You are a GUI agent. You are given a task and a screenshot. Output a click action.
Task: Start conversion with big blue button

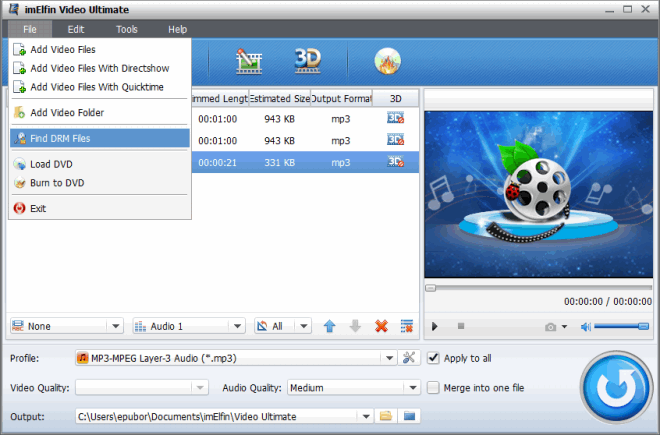(x=616, y=387)
